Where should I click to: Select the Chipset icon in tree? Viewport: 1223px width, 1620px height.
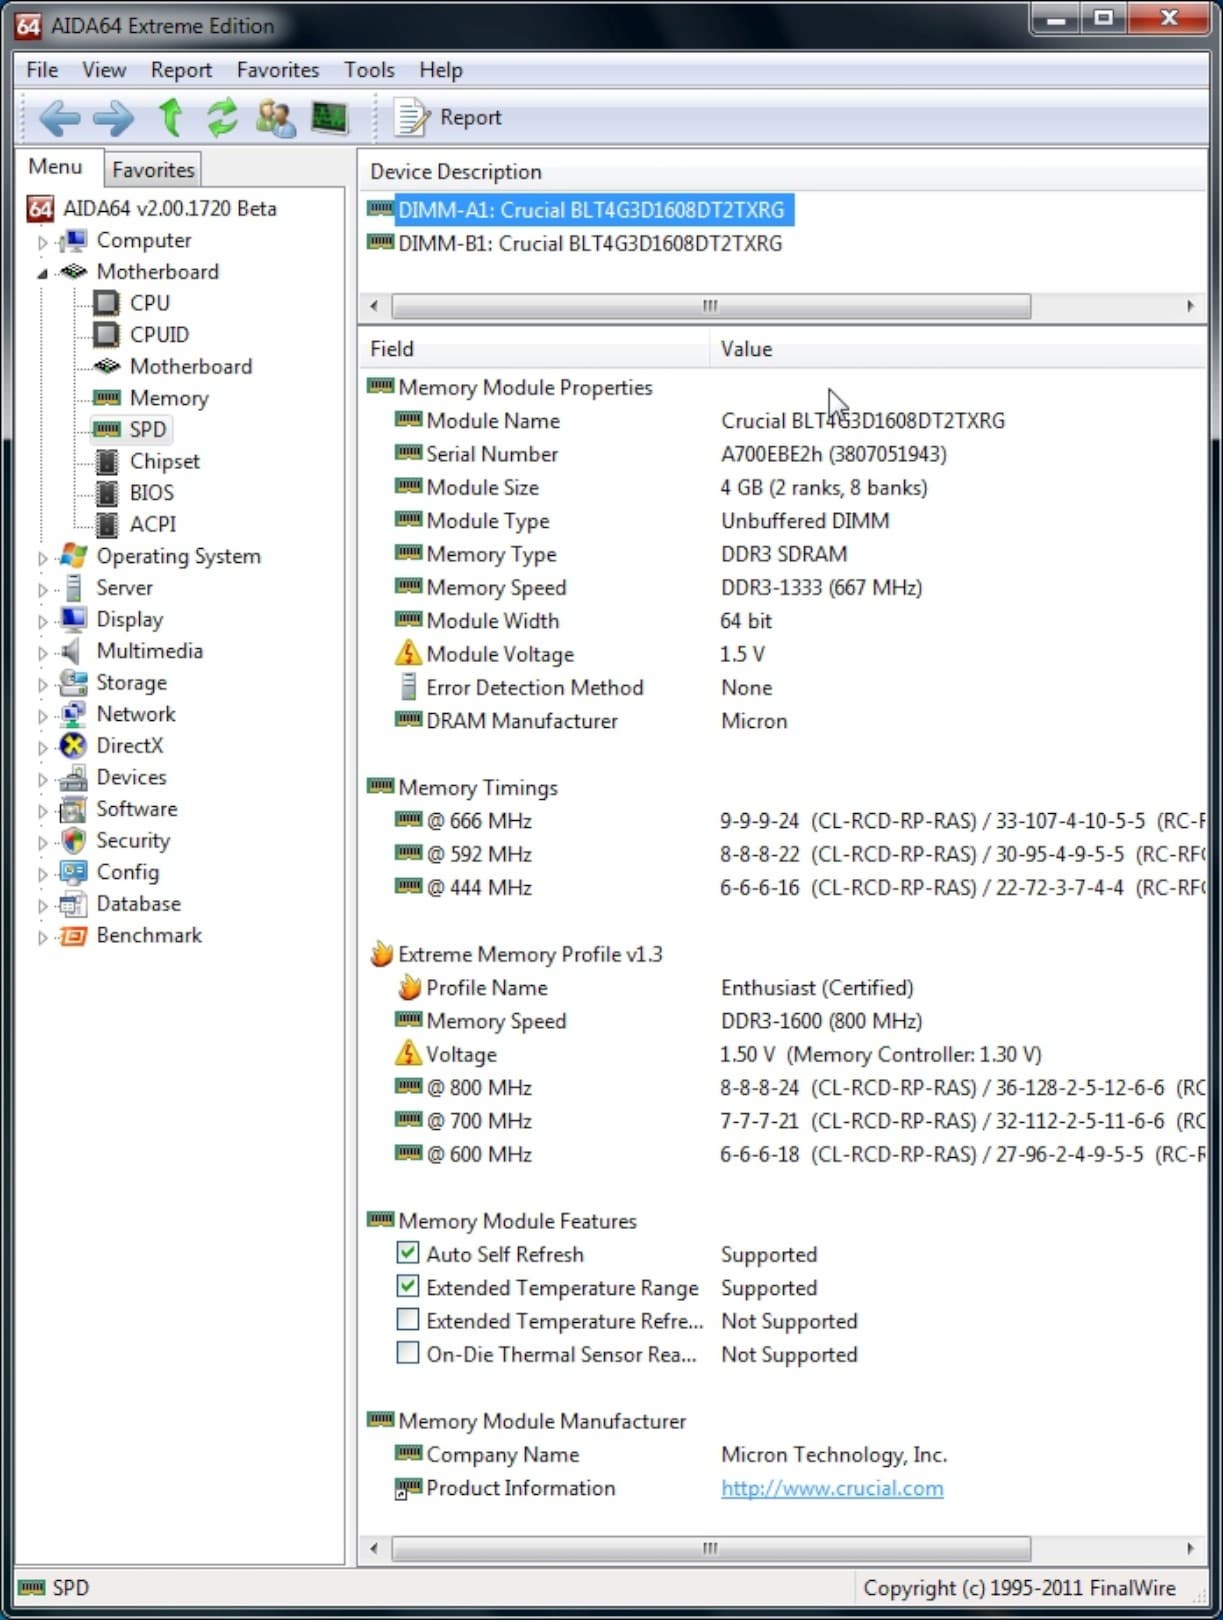point(106,461)
